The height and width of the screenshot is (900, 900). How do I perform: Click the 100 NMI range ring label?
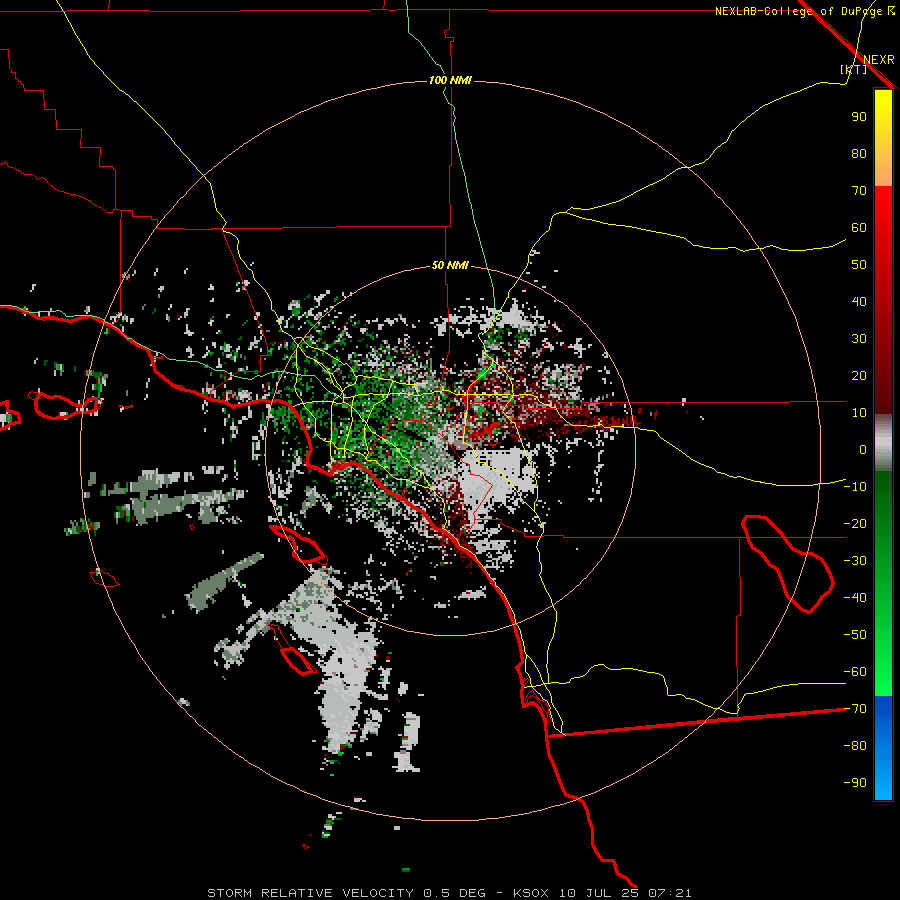point(450,80)
